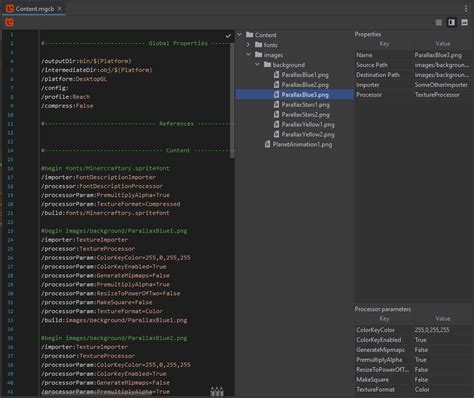Click ParallaxBlue3.png file icon
The width and height of the screenshot is (474, 398).
pos(276,95)
